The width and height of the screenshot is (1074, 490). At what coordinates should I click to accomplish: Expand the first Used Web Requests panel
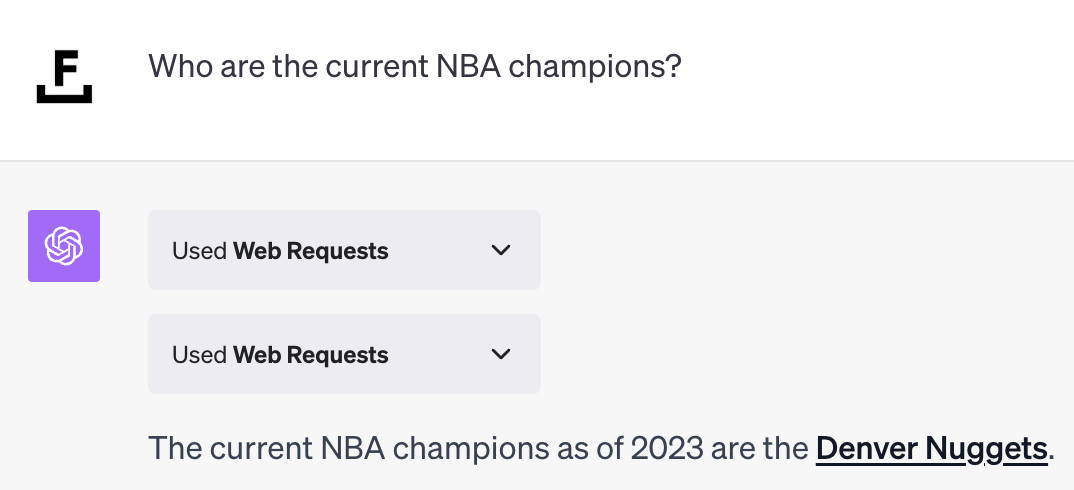[344, 250]
